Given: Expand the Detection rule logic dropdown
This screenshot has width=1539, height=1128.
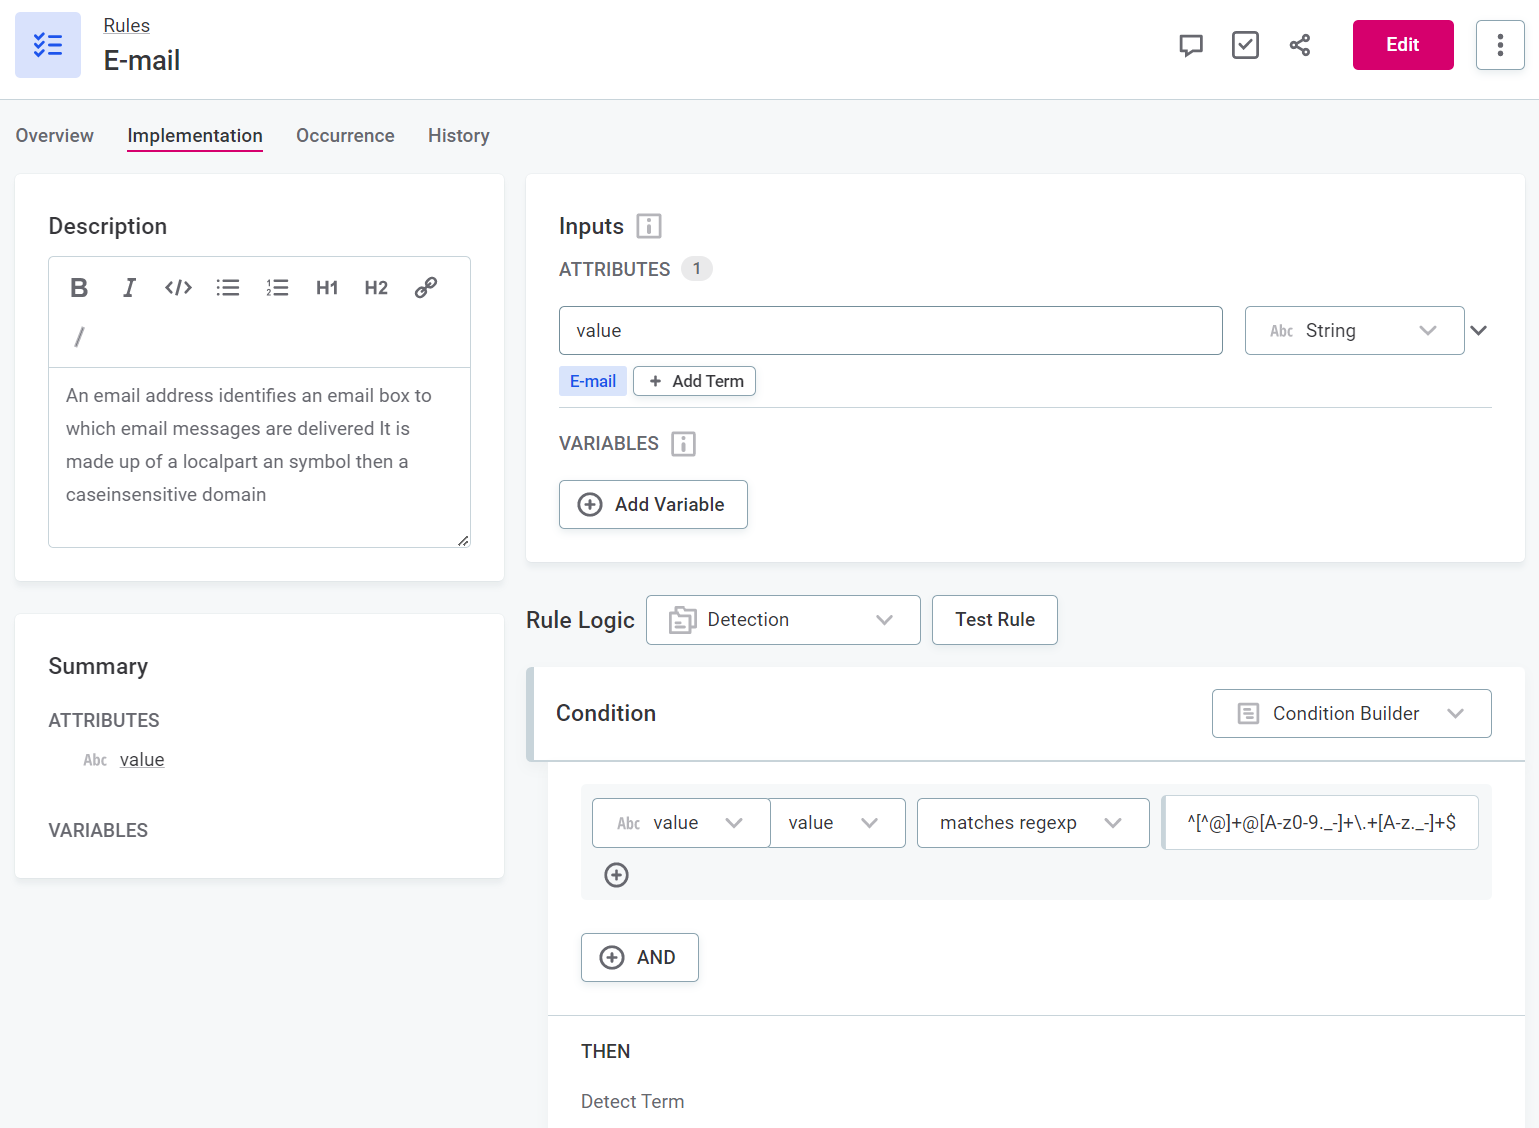Looking at the screenshot, I should point(783,620).
